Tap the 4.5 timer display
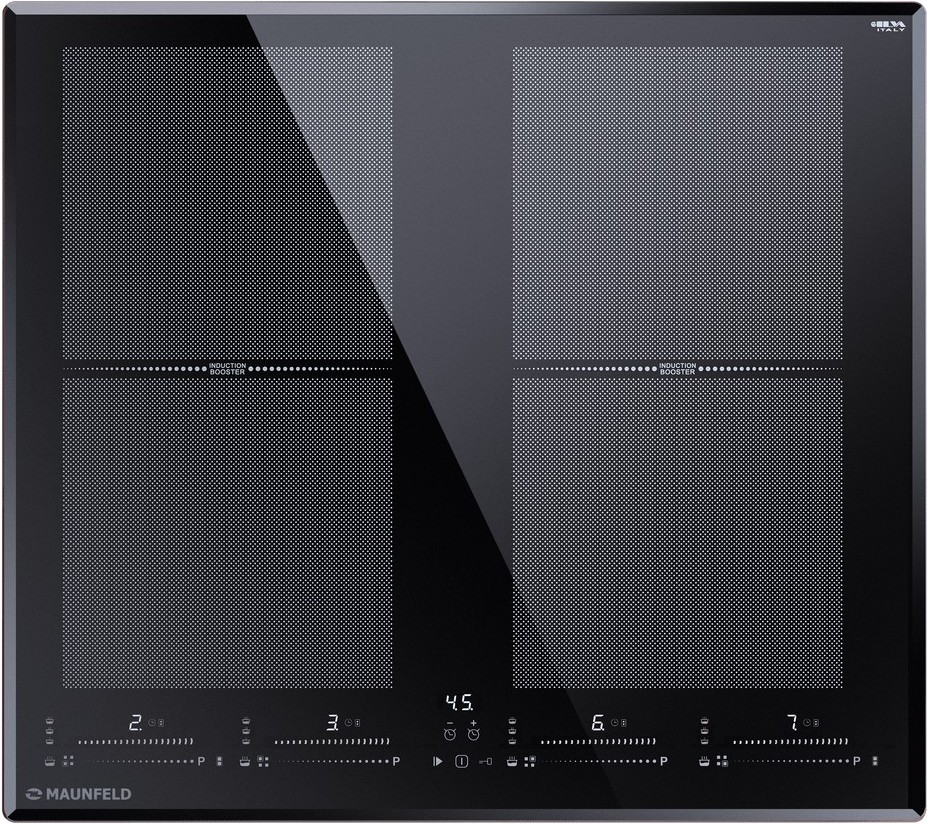 [459, 701]
